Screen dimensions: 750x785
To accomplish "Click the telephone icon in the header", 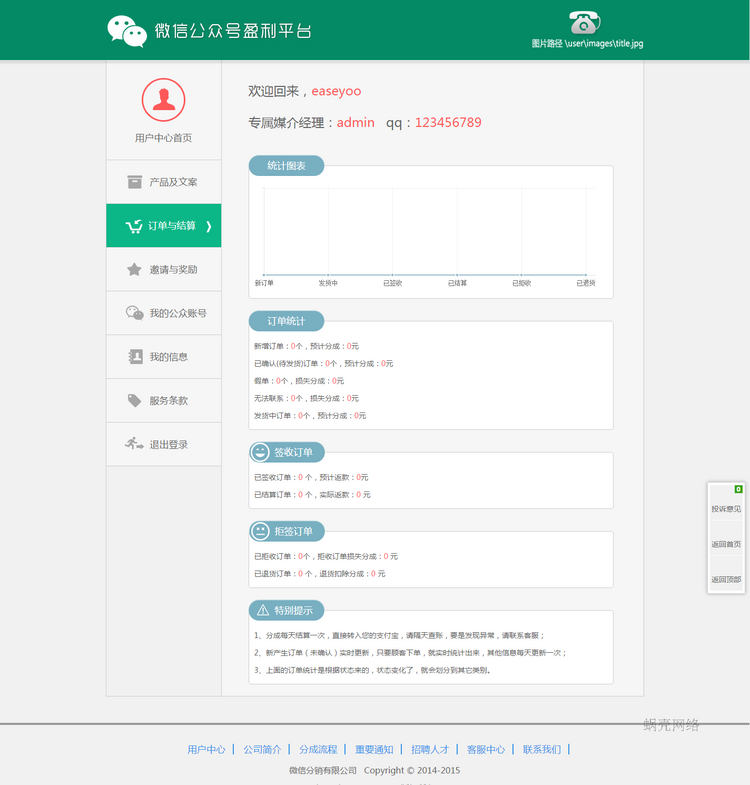I will [585, 23].
